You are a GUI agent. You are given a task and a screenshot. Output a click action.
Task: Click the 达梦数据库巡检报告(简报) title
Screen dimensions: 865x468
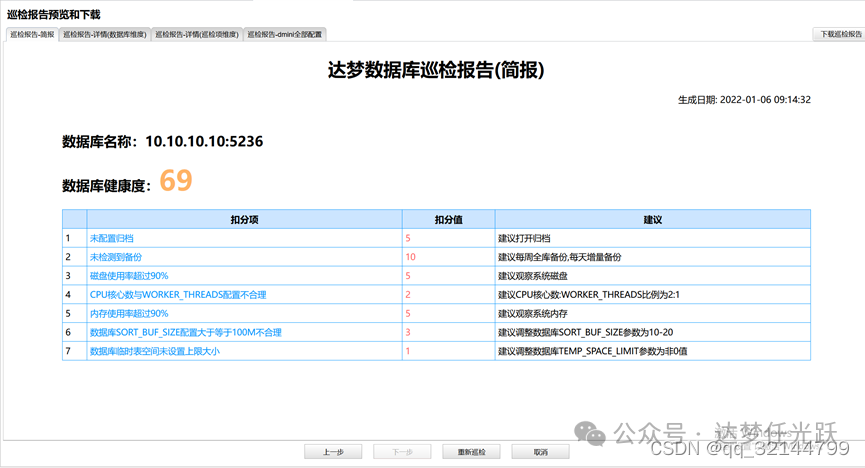(436, 70)
